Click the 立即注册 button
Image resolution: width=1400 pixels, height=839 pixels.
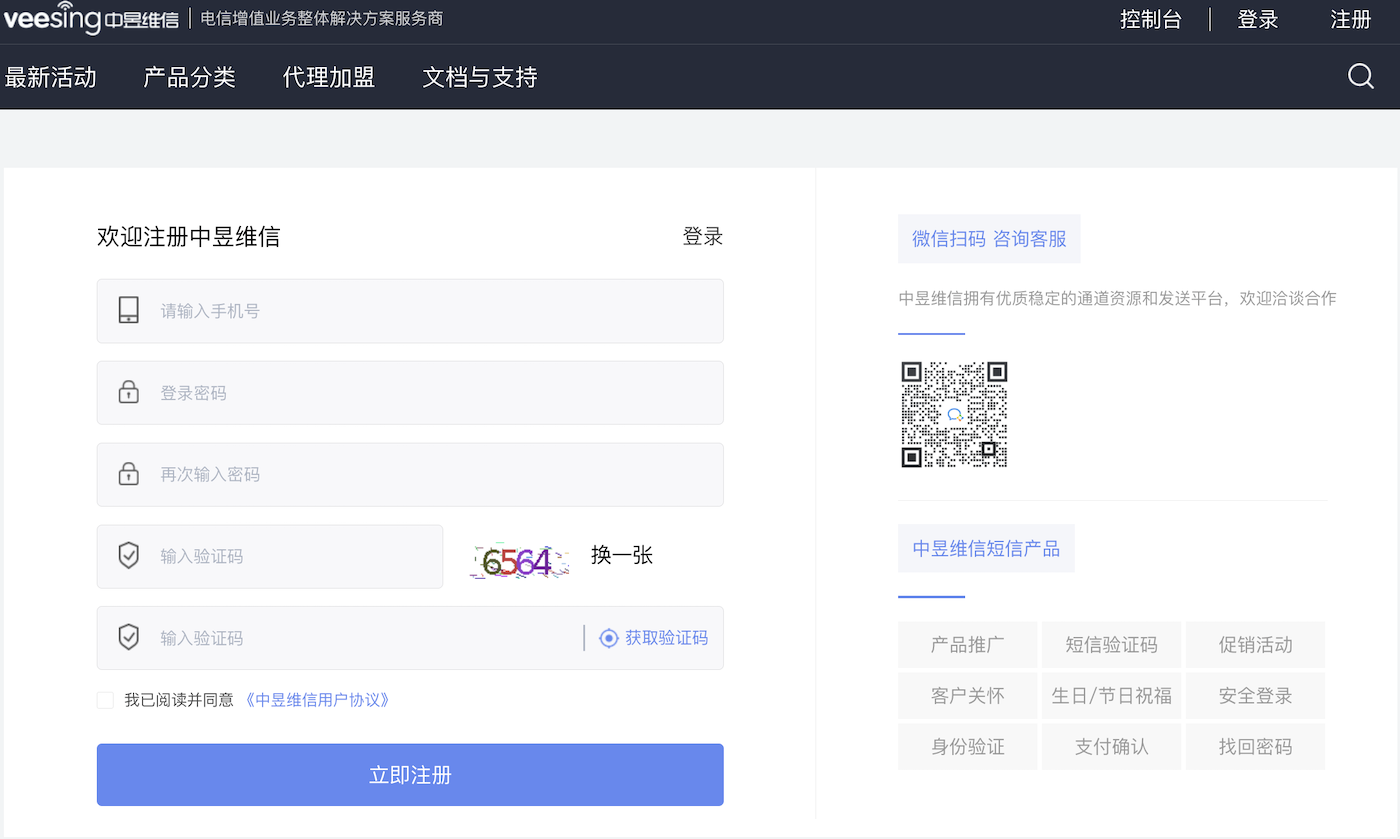pos(410,774)
